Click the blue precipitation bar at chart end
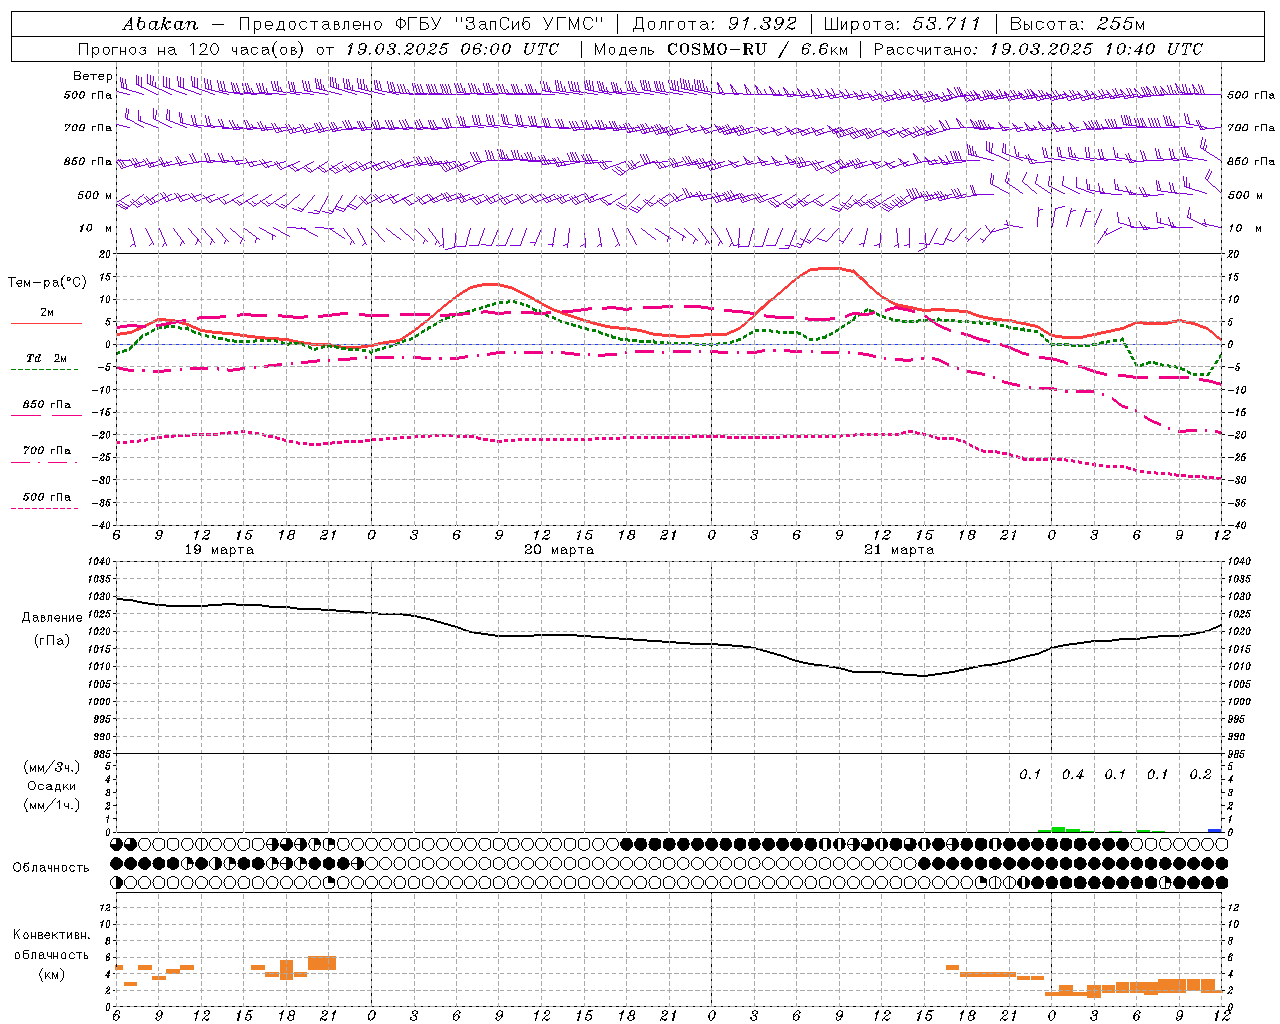The image size is (1280, 1024). tap(1215, 830)
